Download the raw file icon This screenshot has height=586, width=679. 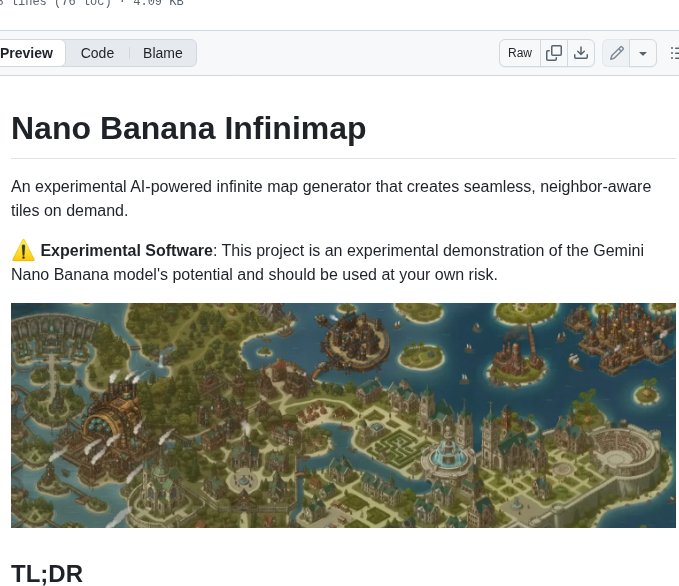point(581,53)
